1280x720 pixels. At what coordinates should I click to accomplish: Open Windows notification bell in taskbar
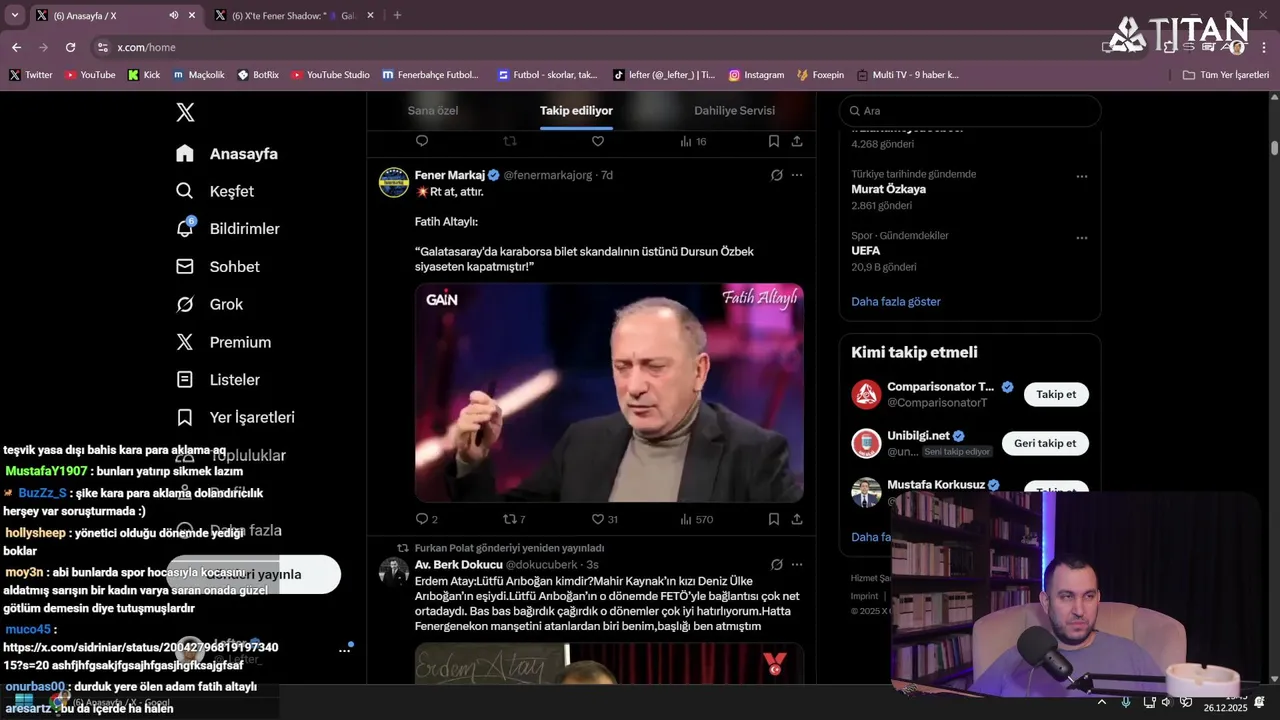1259,702
